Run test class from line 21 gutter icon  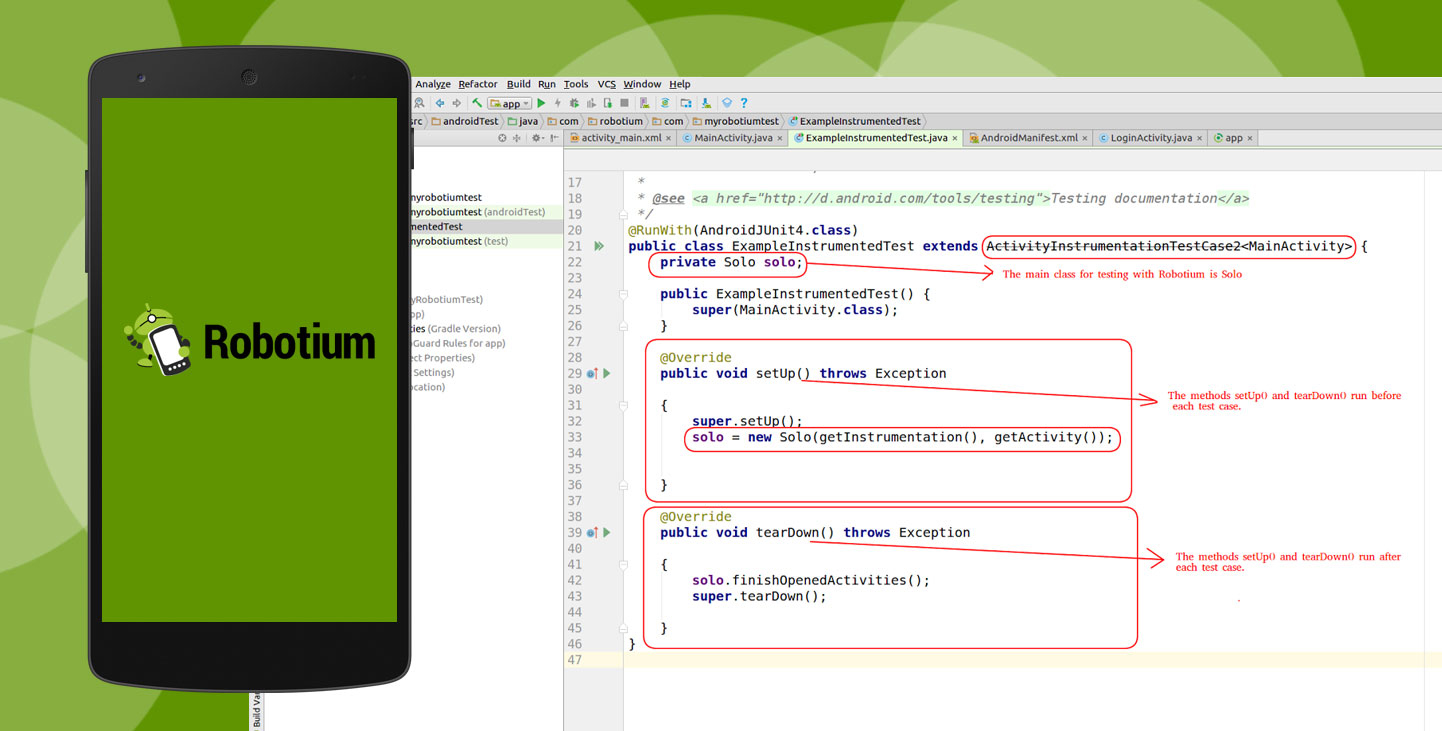pos(598,246)
